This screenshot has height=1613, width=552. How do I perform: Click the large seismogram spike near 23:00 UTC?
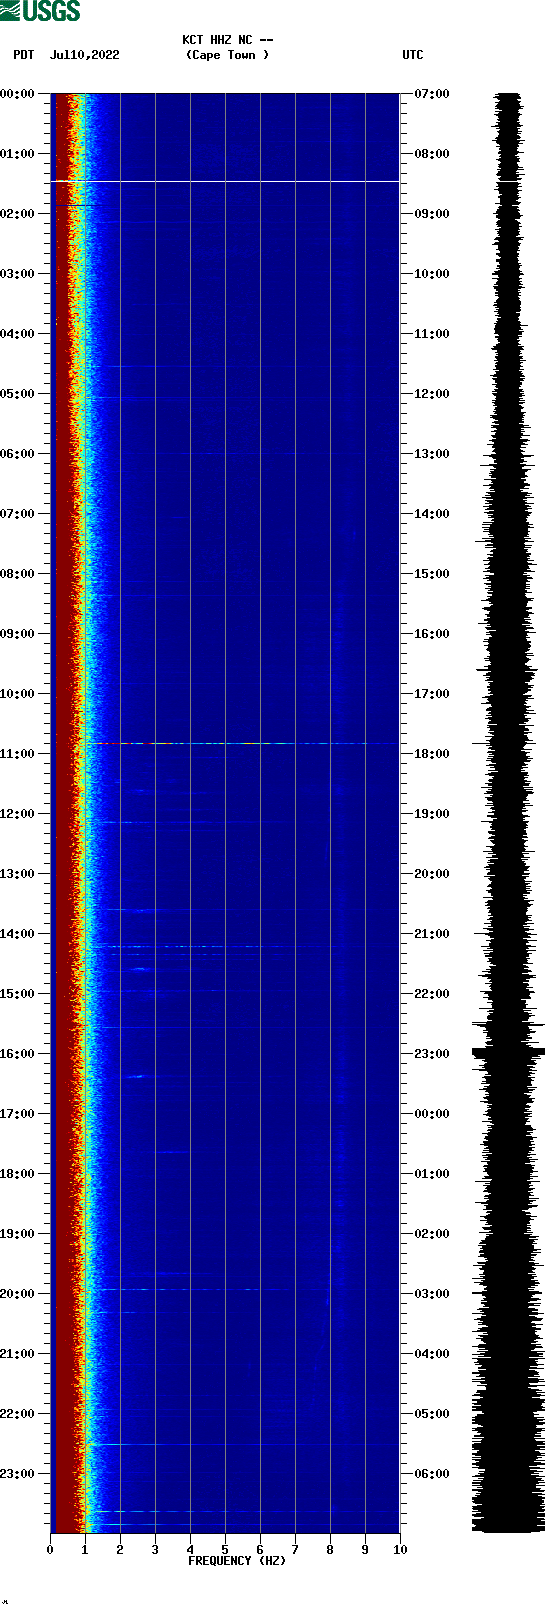click(x=508, y=1051)
